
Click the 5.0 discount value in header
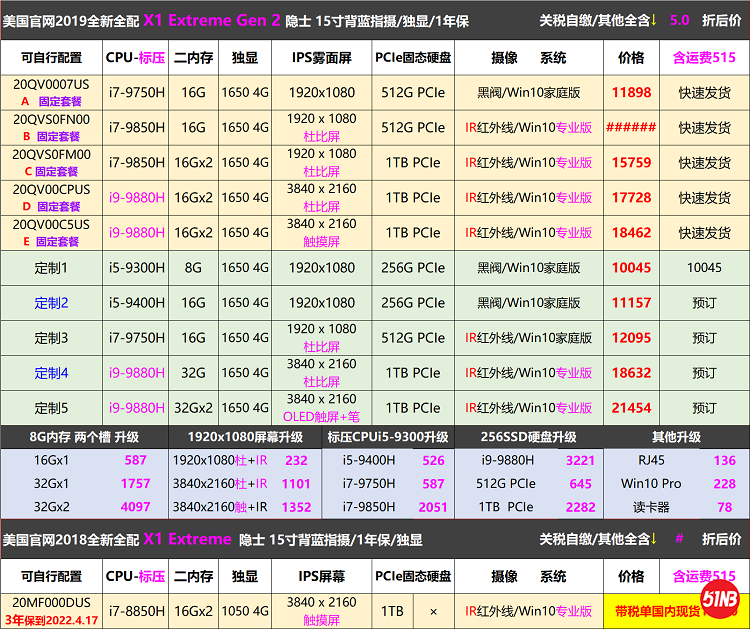point(679,20)
